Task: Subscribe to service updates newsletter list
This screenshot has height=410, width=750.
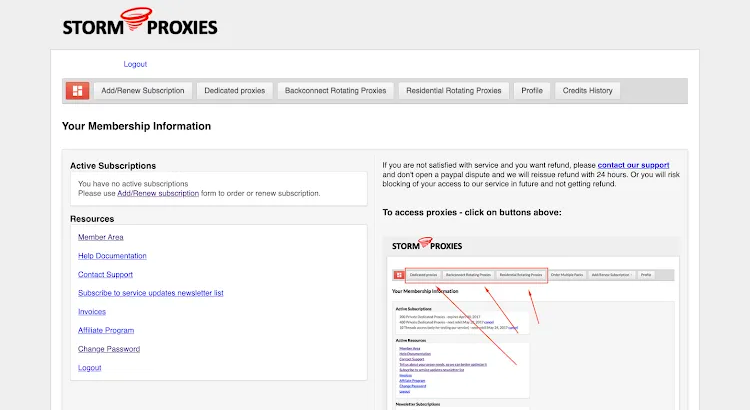Action: click(x=151, y=293)
